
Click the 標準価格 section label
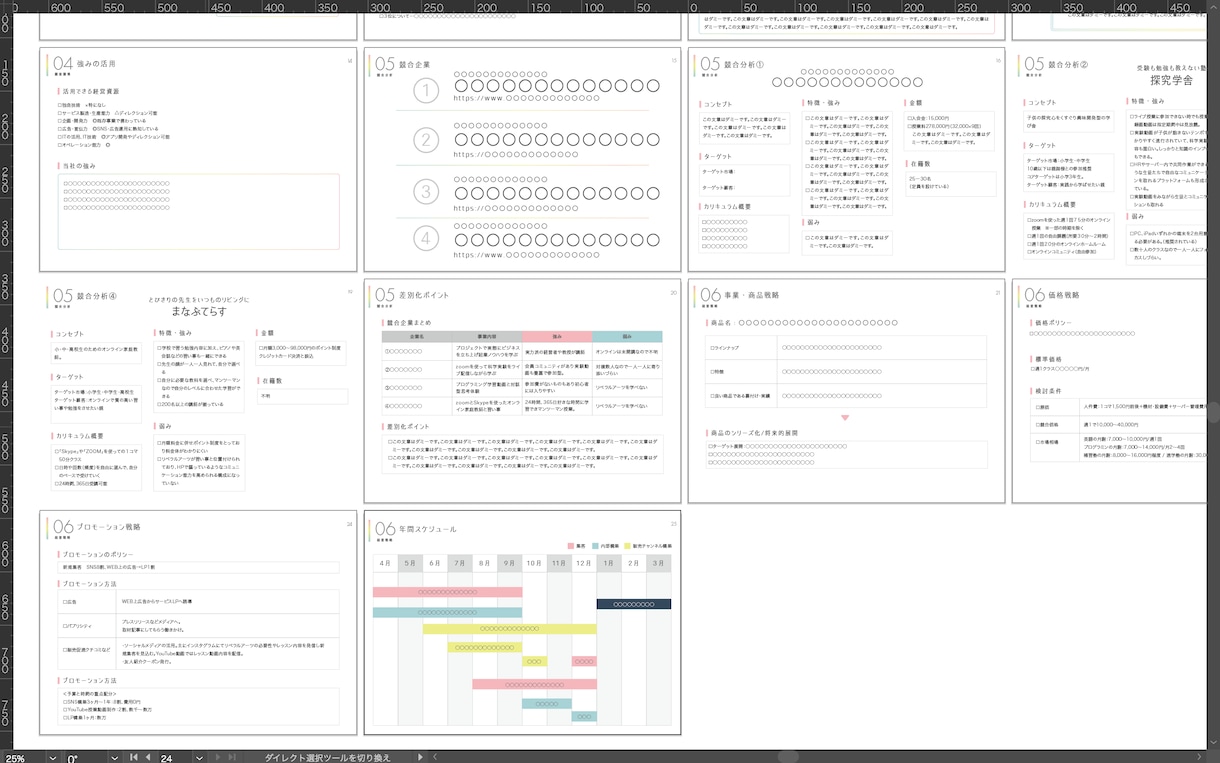1048,359
